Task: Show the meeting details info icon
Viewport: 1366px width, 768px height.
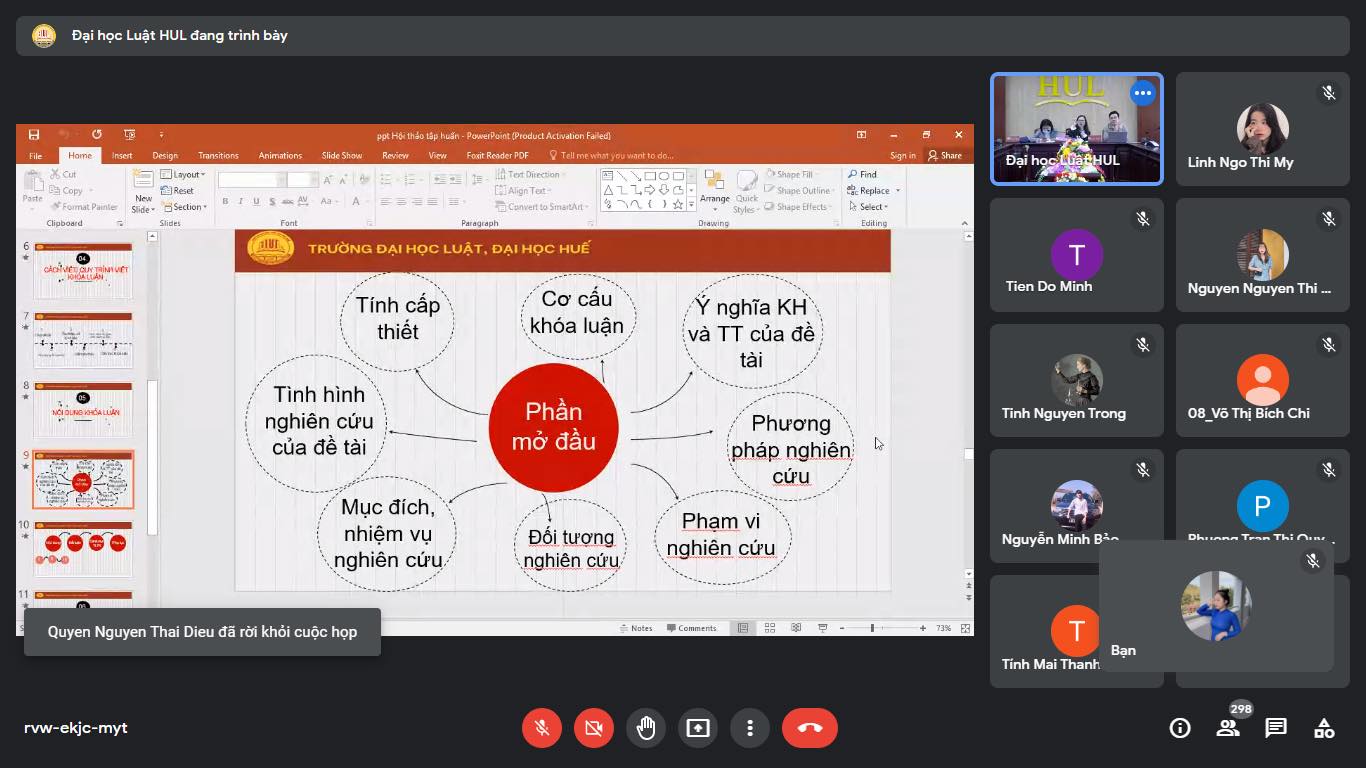Action: pos(1180,728)
